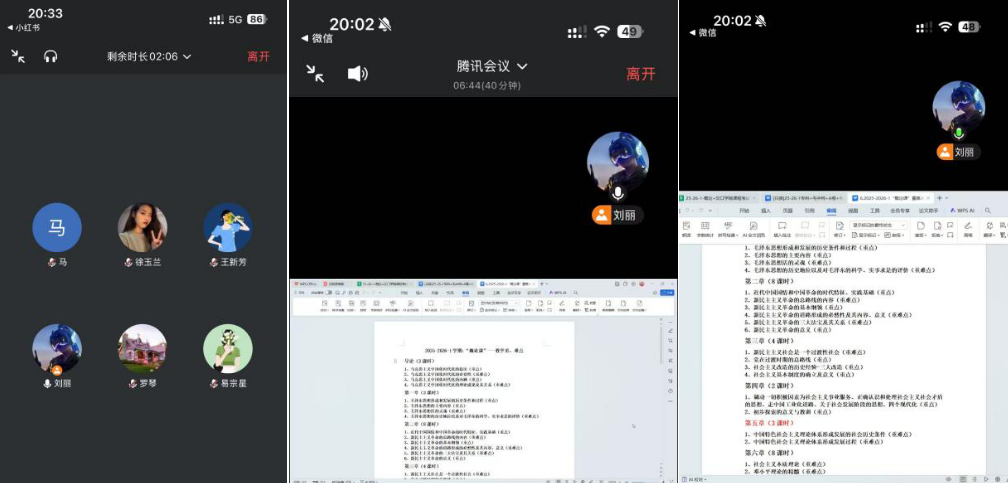Open 论文助手 tab in right WPS window

click(x=929, y=211)
